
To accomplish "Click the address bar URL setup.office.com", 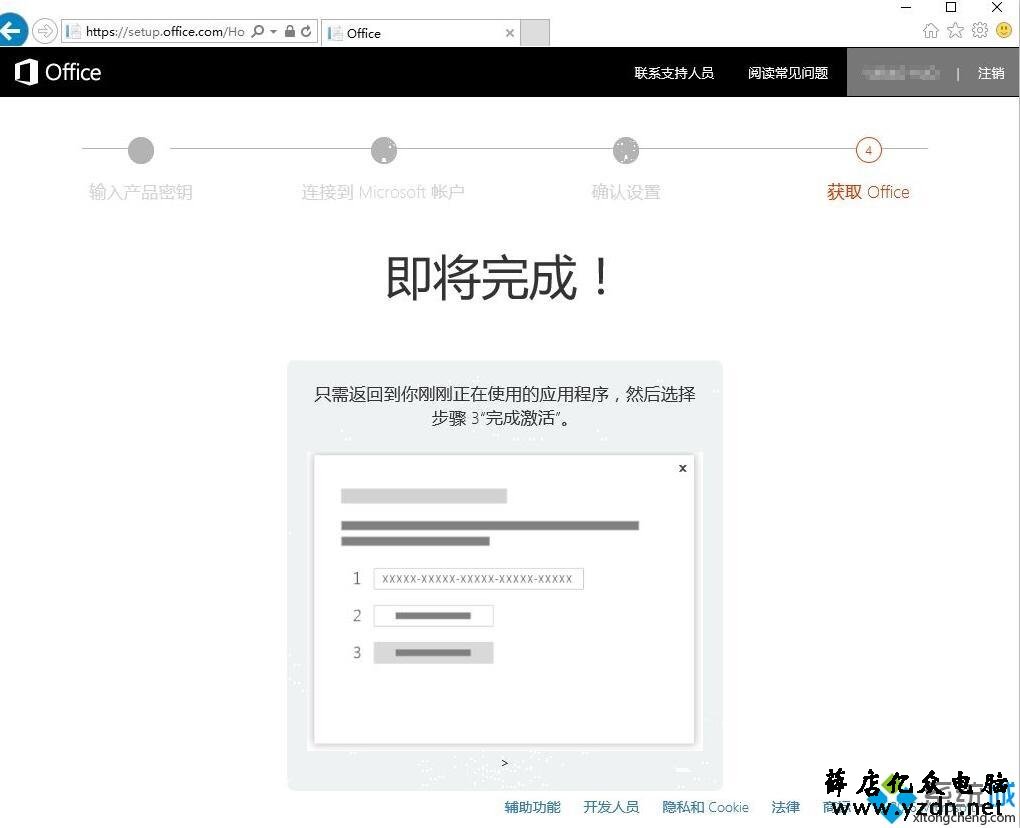I will (165, 31).
